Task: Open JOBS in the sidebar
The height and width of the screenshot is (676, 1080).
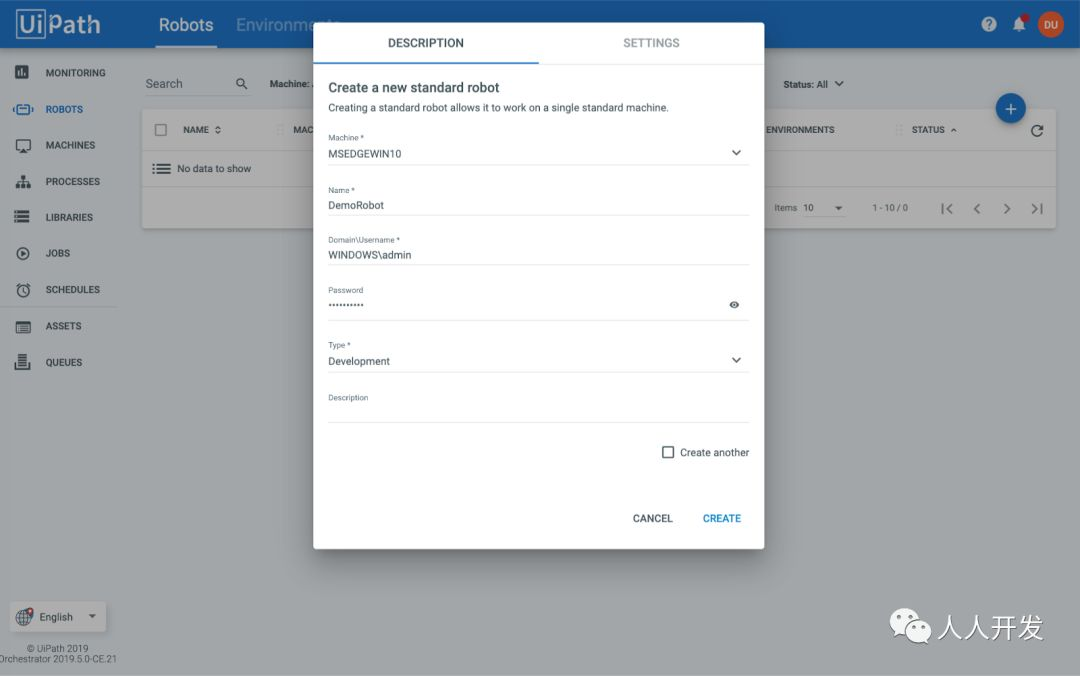Action: [58, 254]
